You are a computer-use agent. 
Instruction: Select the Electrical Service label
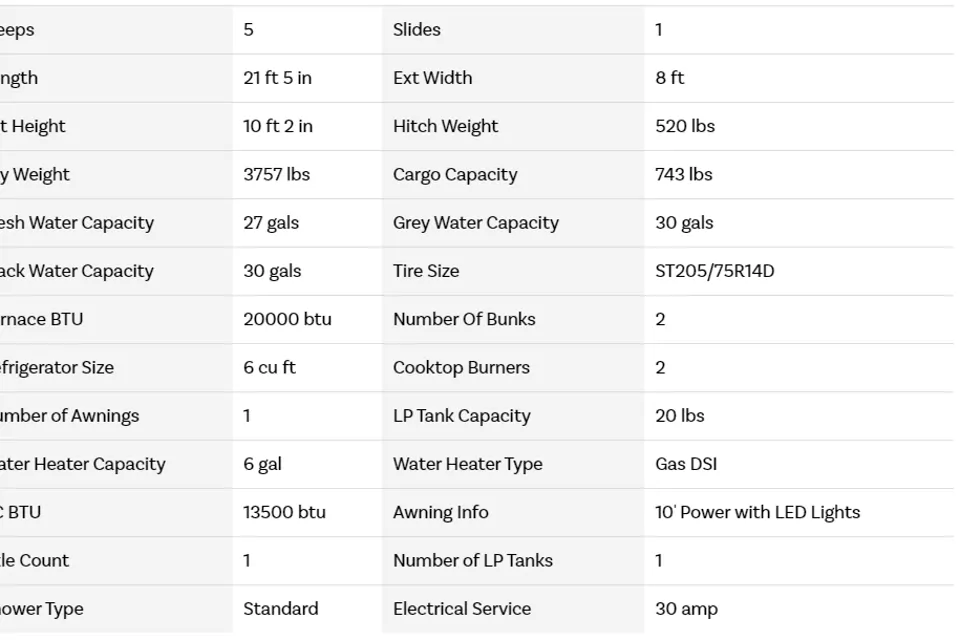pyautogui.click(x=461, y=609)
